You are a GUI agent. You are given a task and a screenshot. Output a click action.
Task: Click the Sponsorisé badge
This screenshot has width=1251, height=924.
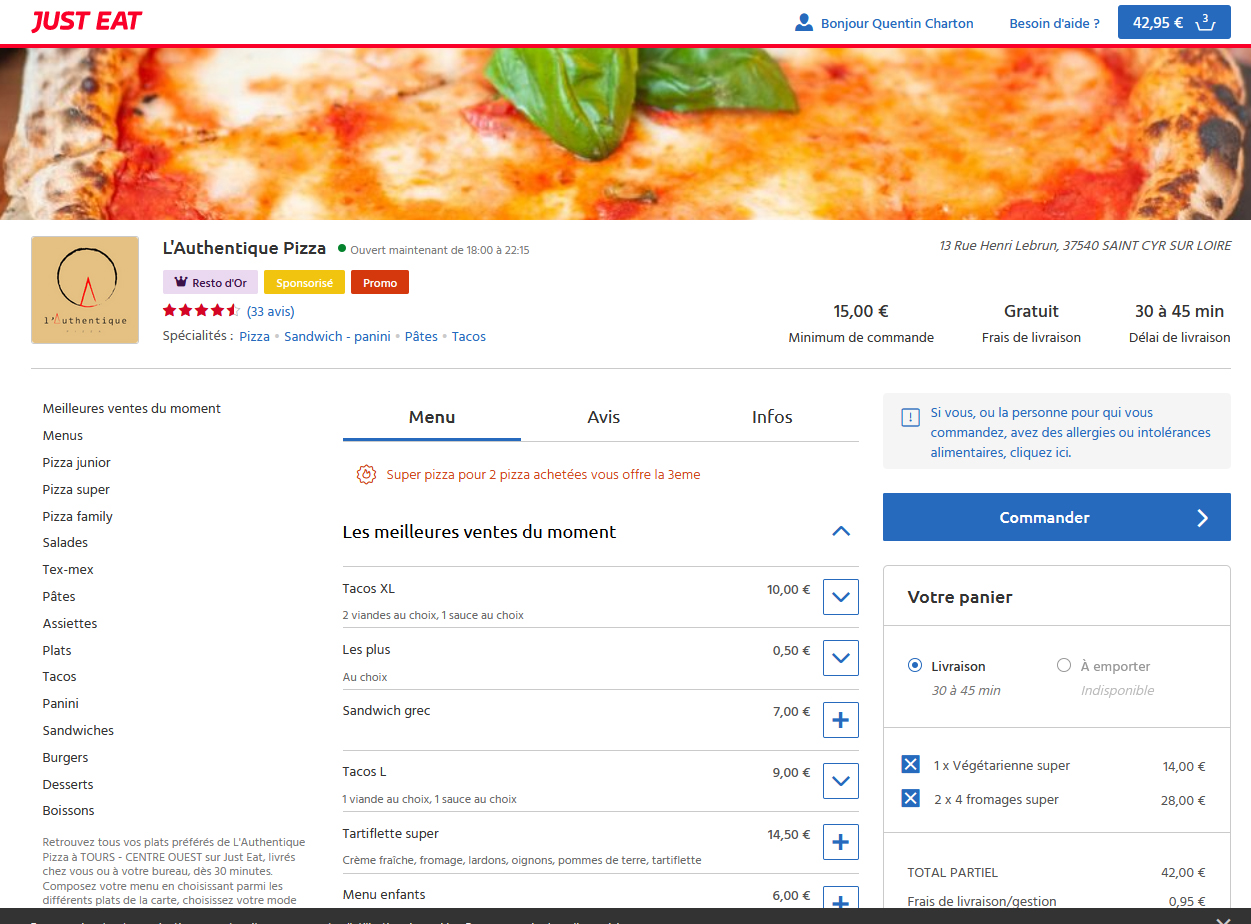[x=305, y=283]
